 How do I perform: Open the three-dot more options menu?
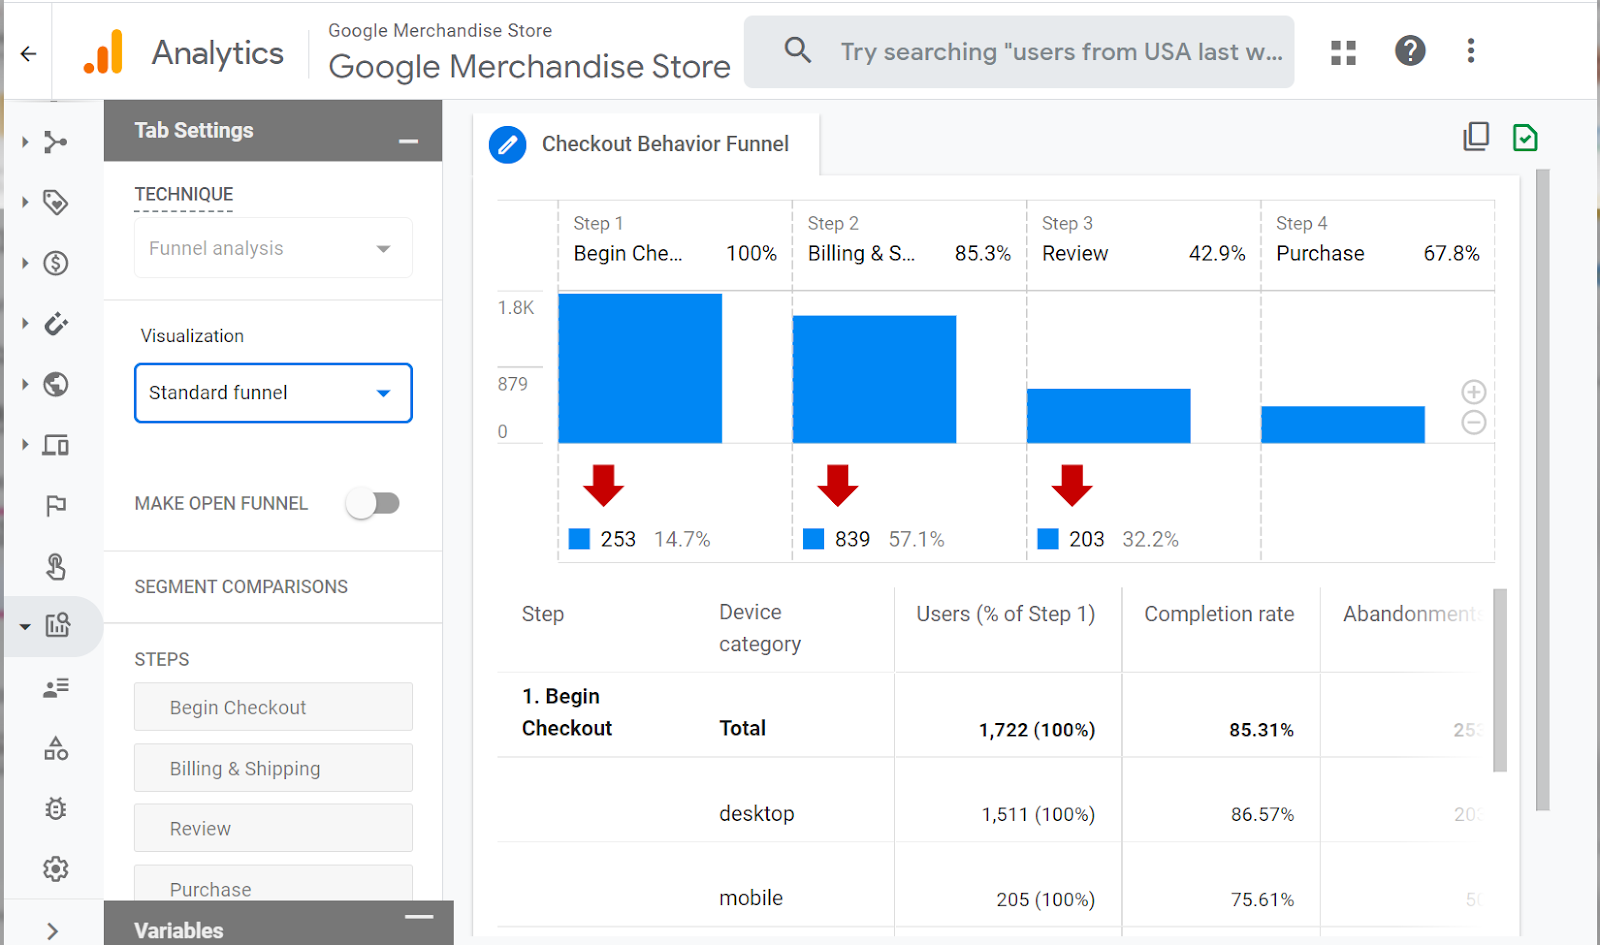point(1470,51)
